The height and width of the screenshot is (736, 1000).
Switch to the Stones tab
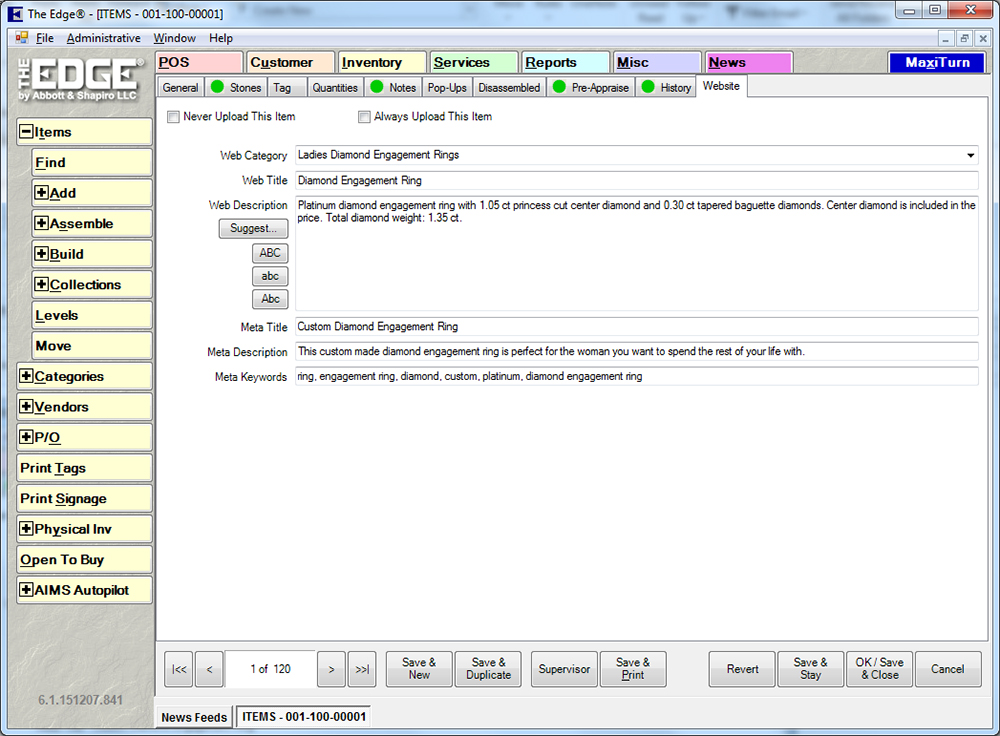(236, 88)
